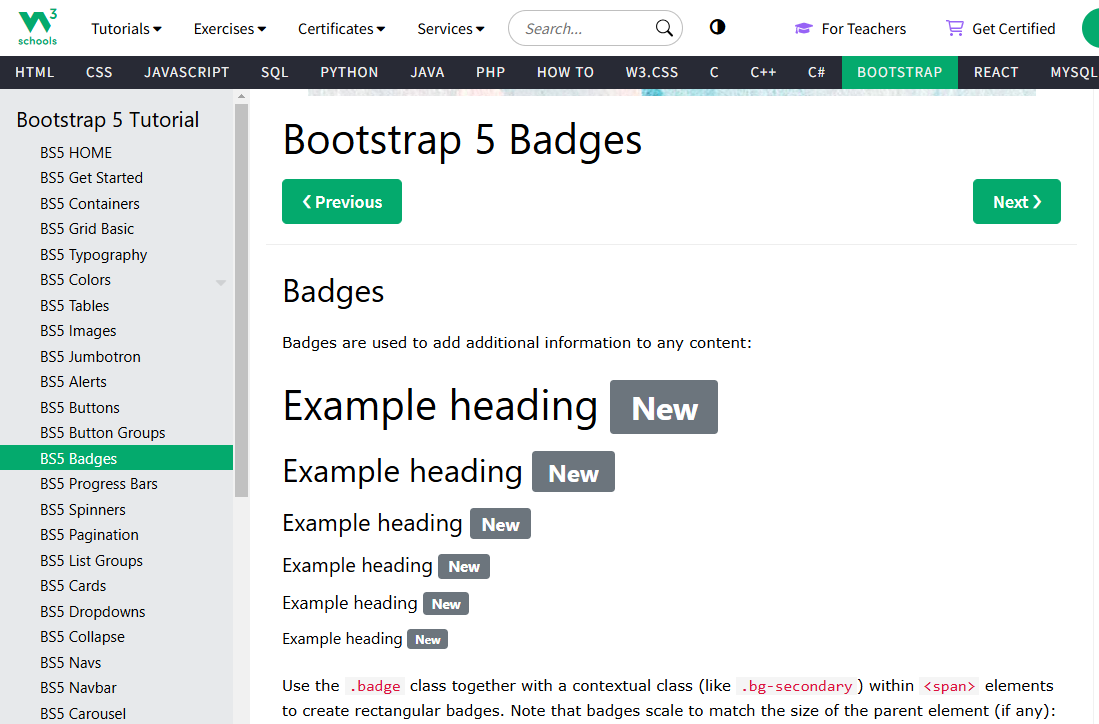Open BS5 Collapse in sidebar
Viewport: 1099px width, 724px height.
(116, 637)
